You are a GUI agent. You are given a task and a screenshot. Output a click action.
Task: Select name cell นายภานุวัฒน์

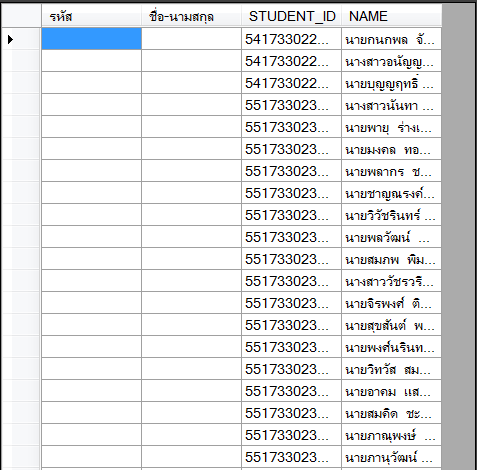click(391, 457)
